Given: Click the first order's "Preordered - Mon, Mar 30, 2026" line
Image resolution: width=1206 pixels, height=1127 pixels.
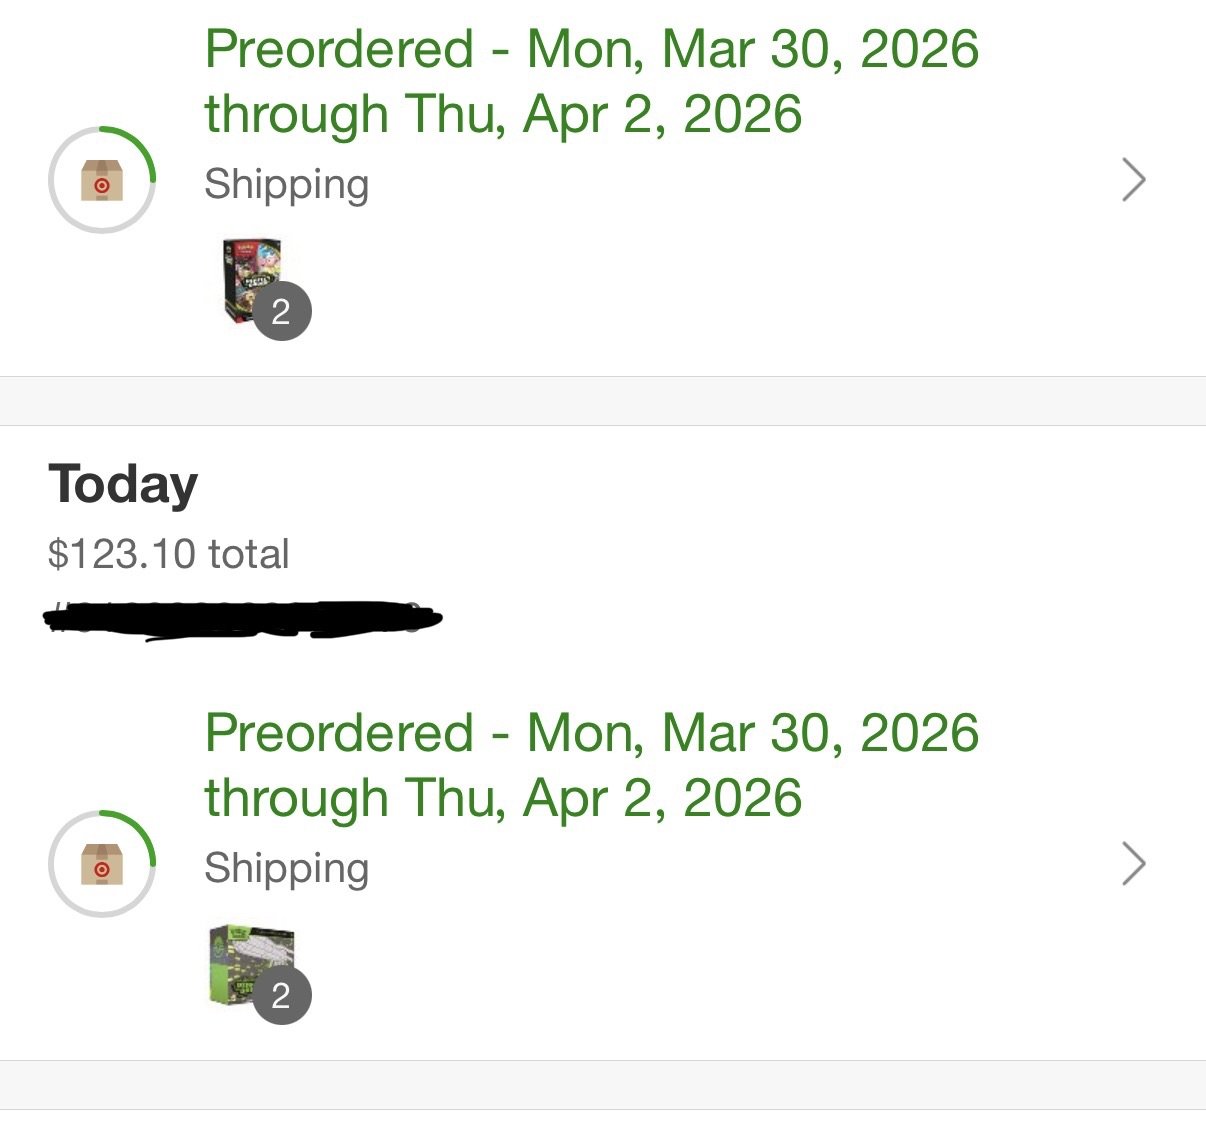Looking at the screenshot, I should coord(591,49).
